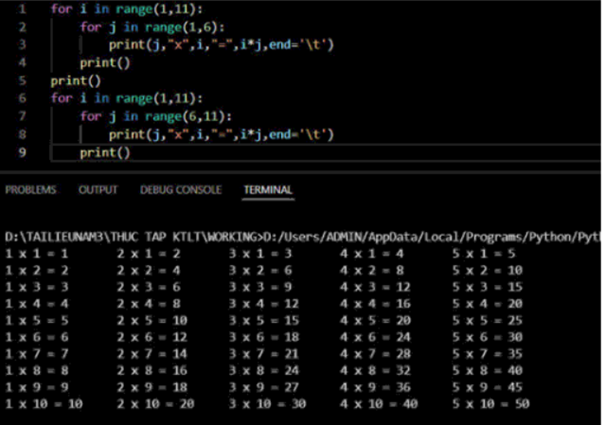Click terminal output '4 x 8 = 32'
Screen dimensions: 605x425
tap(375, 371)
